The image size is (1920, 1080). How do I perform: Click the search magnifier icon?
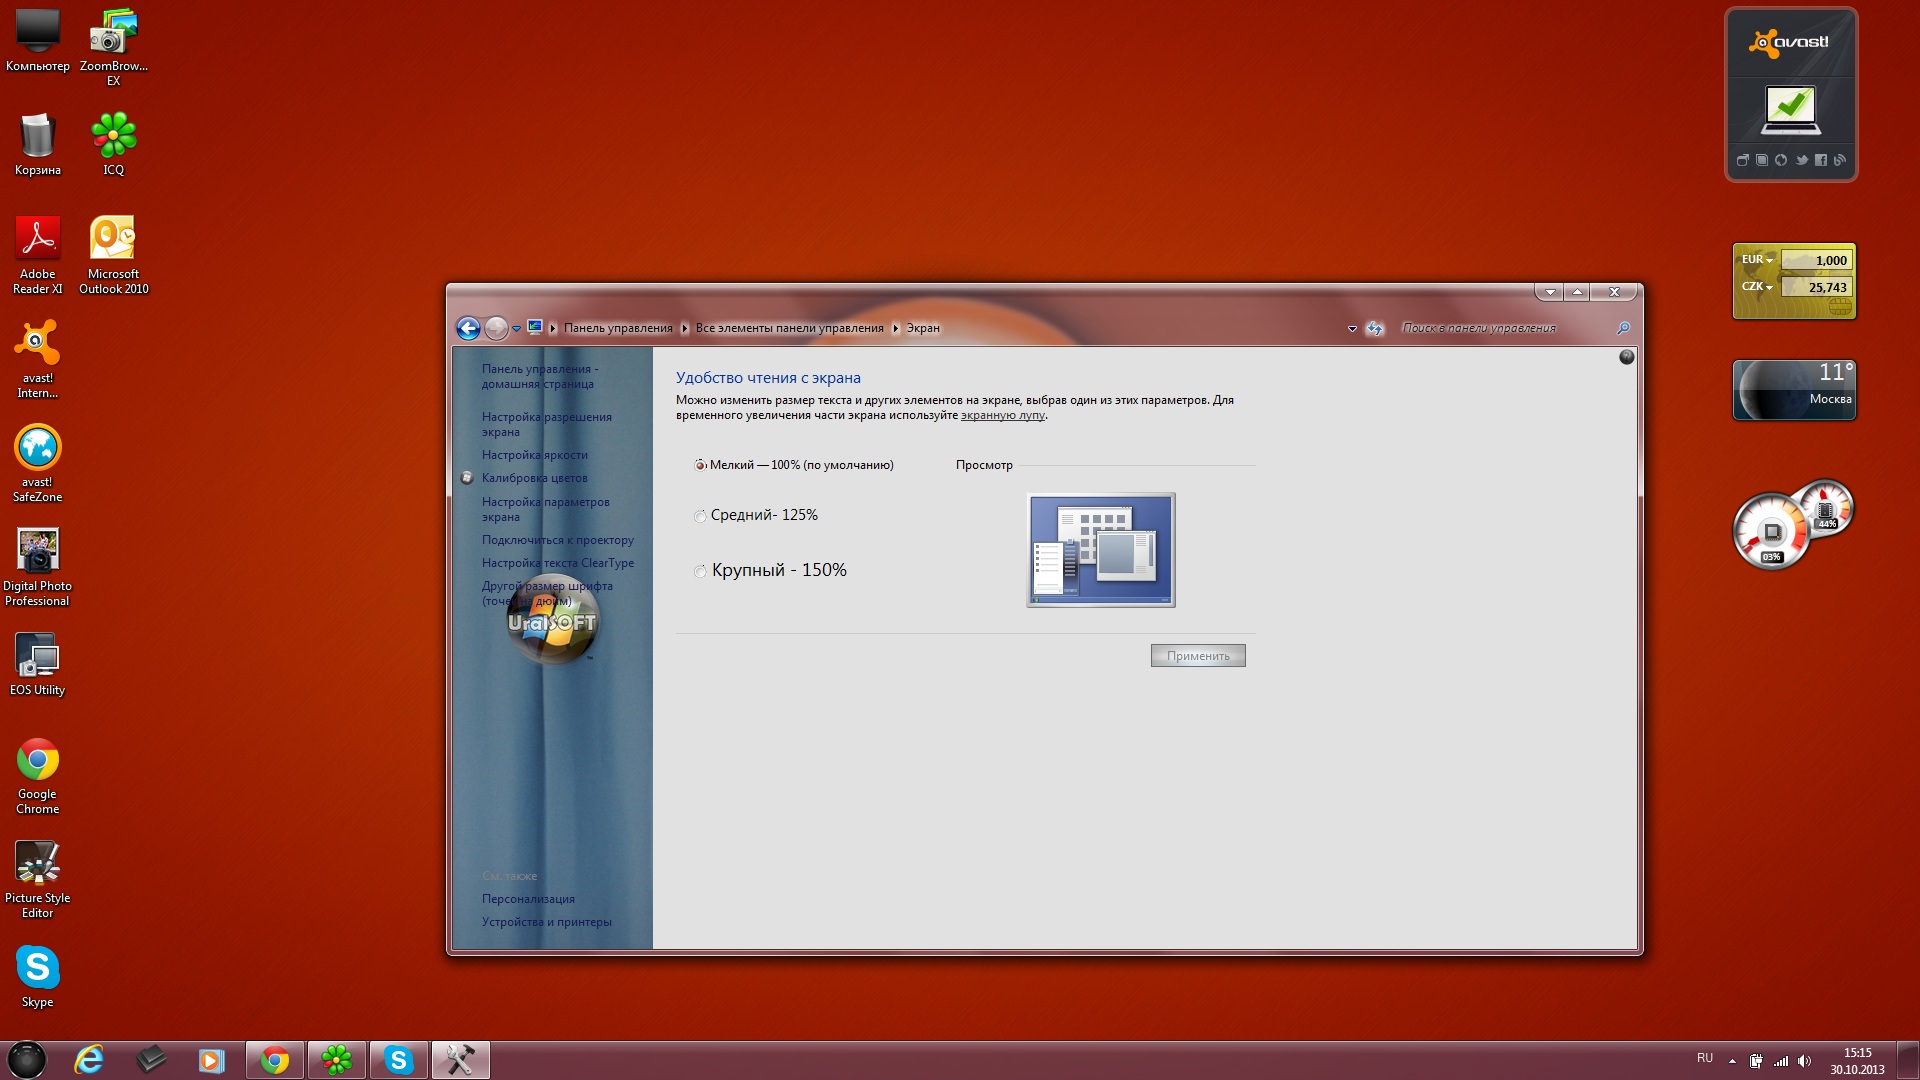(x=1623, y=328)
